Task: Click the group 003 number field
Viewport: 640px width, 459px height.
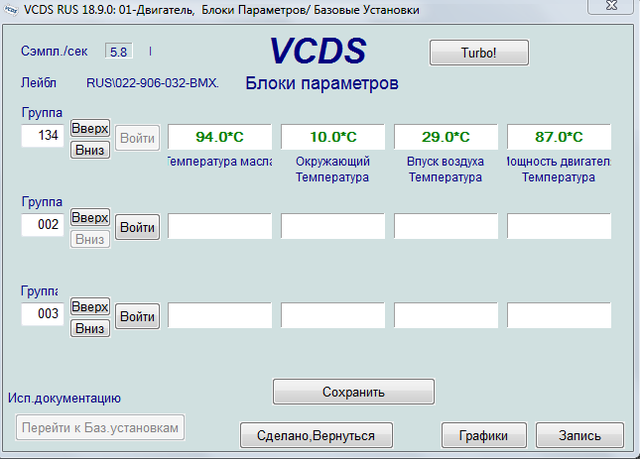Action: click(43, 314)
